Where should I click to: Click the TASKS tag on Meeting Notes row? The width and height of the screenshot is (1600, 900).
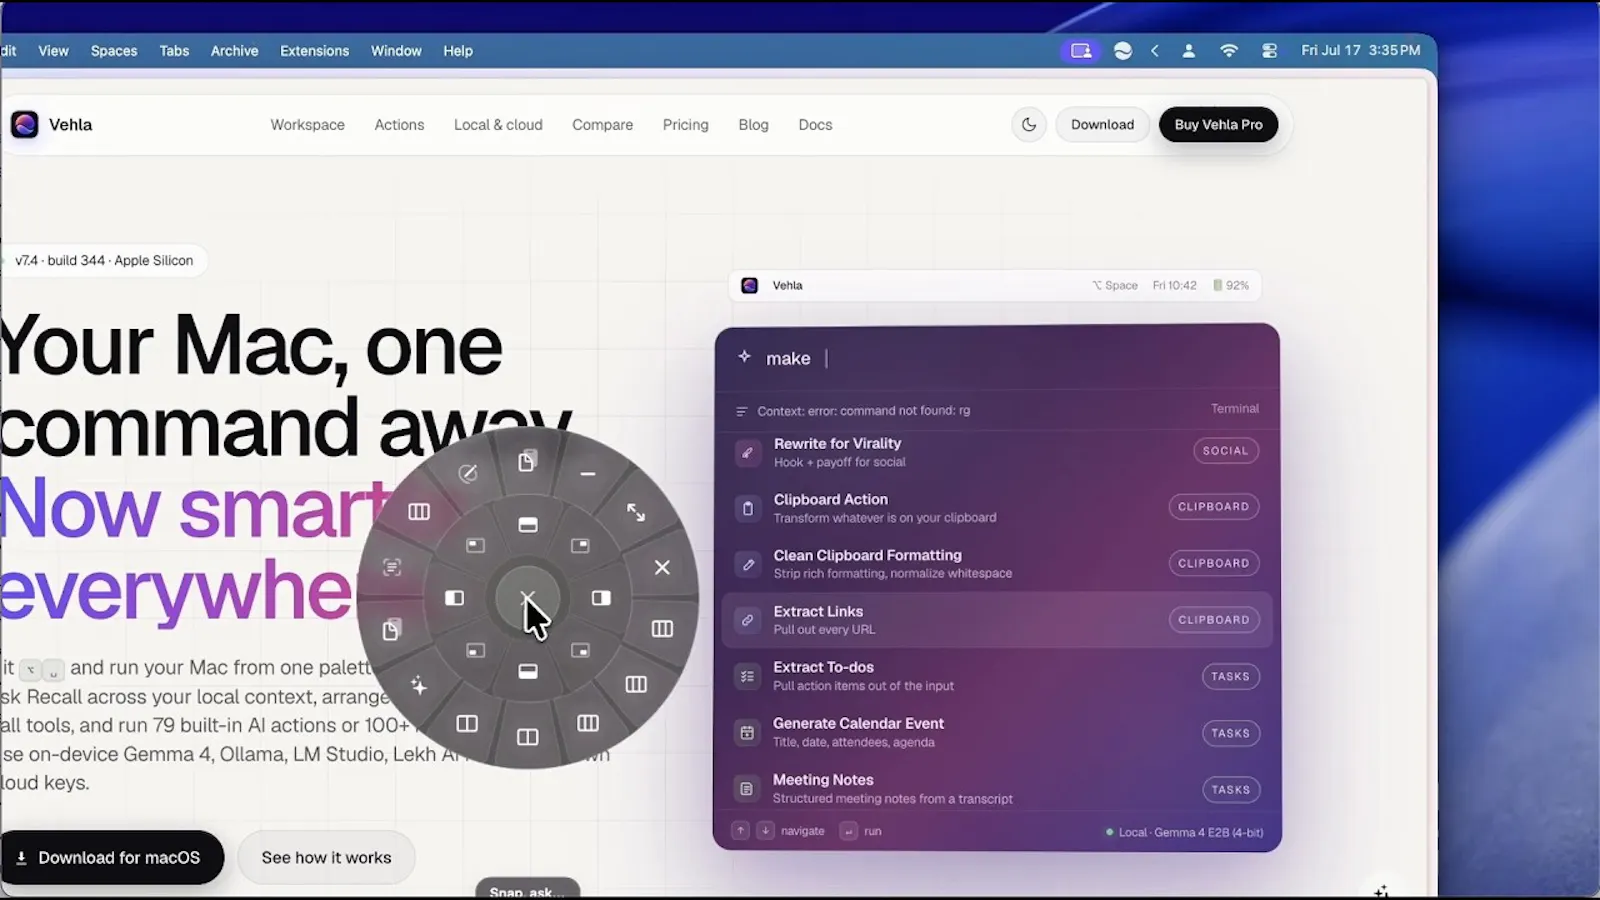click(x=1230, y=790)
